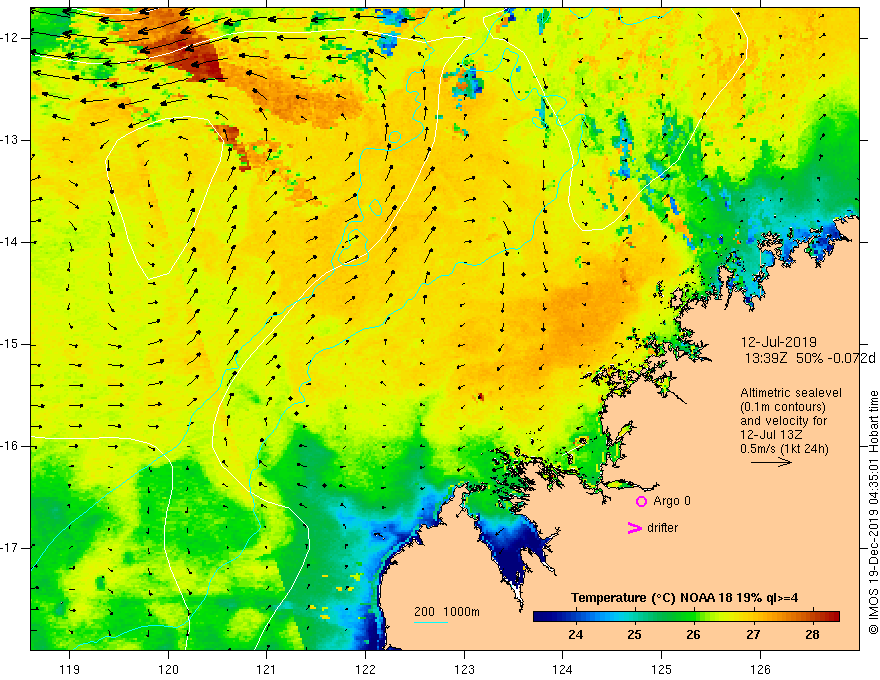Click the colorbar value 24

pyautogui.click(x=575, y=635)
